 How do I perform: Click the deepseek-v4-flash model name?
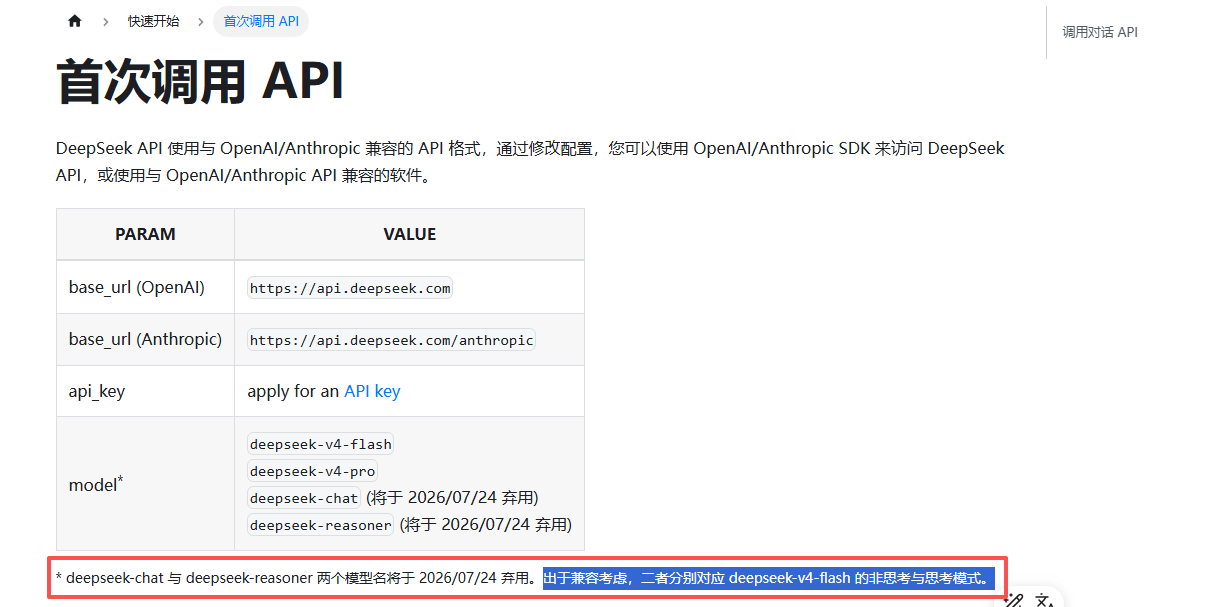click(321, 444)
